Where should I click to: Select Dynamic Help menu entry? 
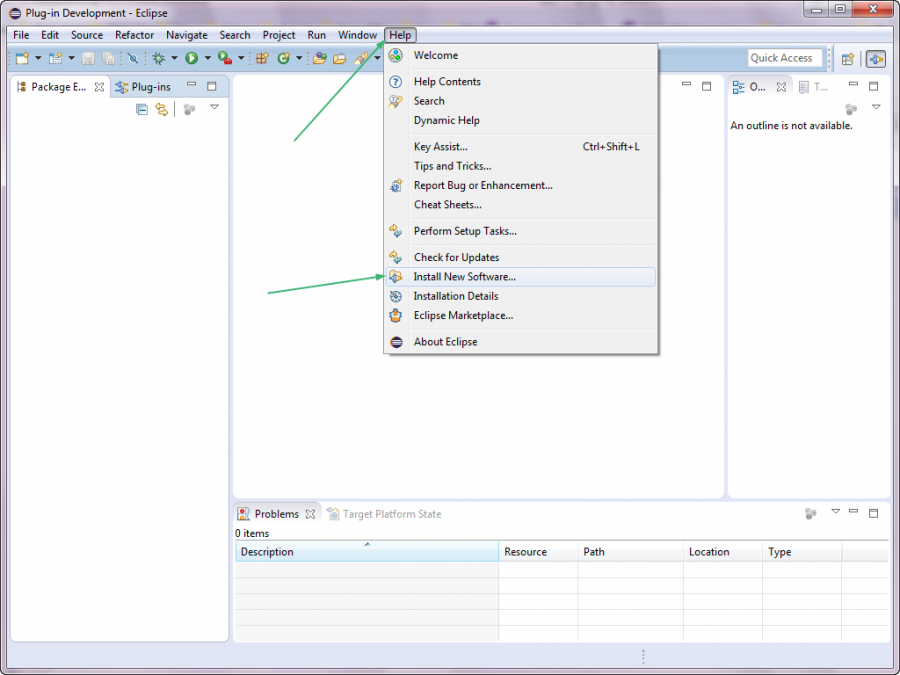click(521, 121)
